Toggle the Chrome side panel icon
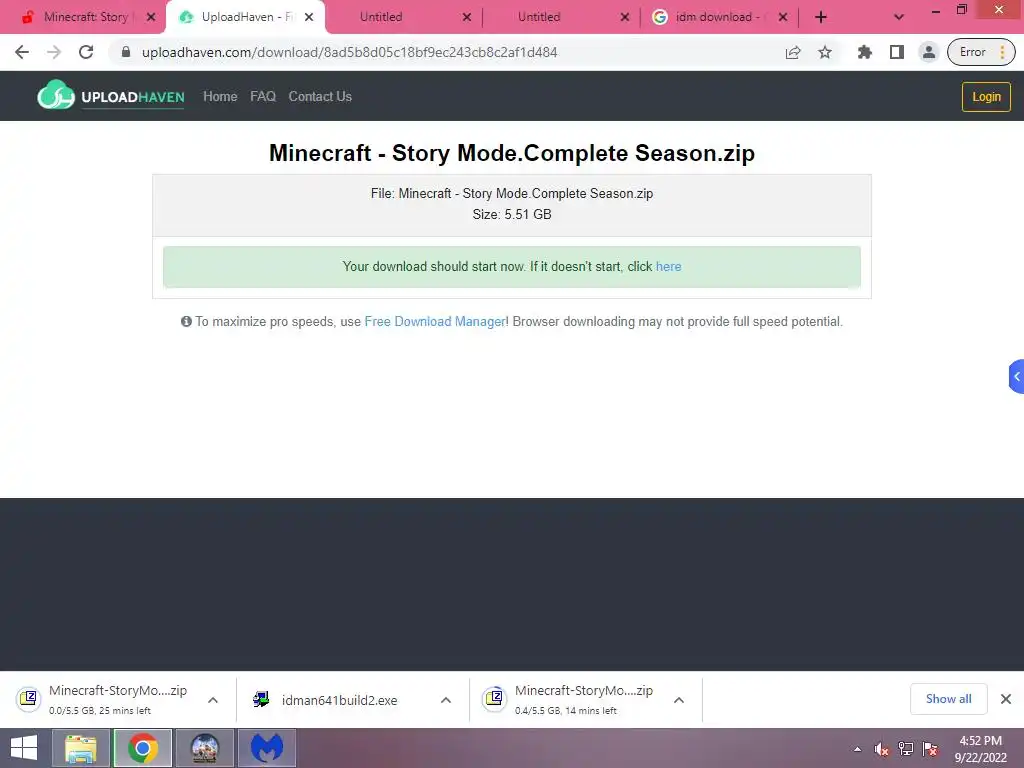The height and width of the screenshot is (768, 1024). pyautogui.click(x=897, y=52)
